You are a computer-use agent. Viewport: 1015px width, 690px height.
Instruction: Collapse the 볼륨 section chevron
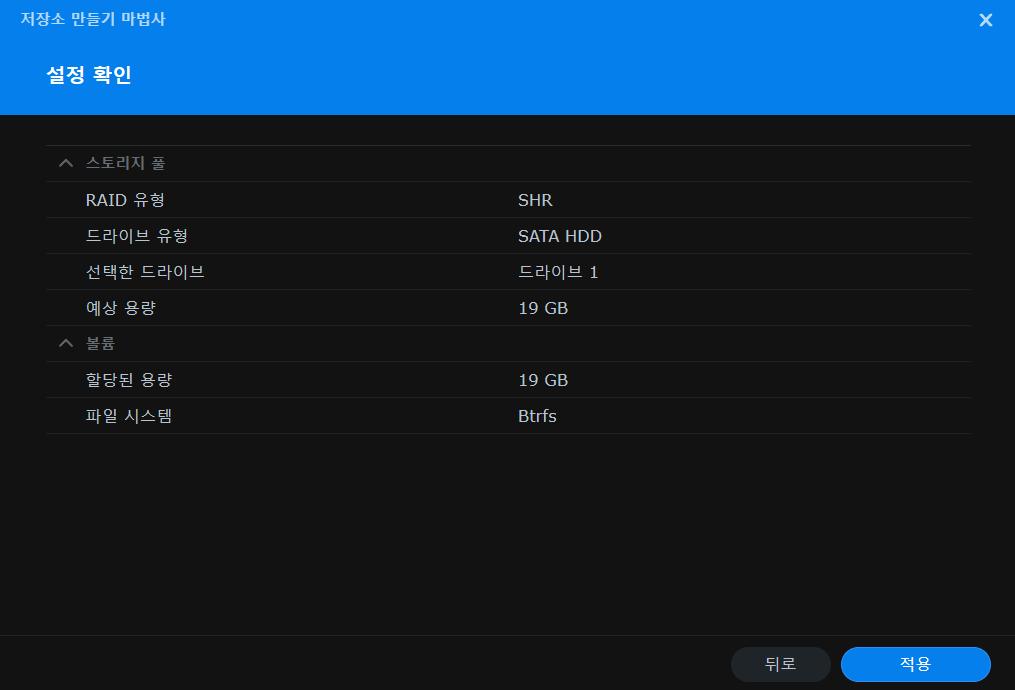[66, 343]
